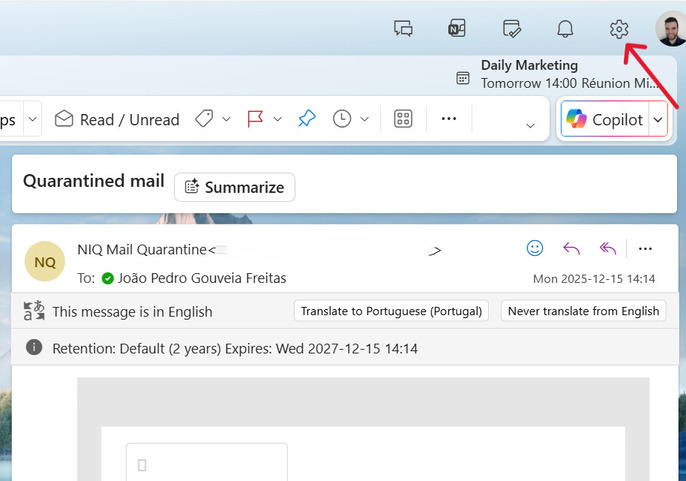Expand the flag options dropdown arrow

point(277,119)
